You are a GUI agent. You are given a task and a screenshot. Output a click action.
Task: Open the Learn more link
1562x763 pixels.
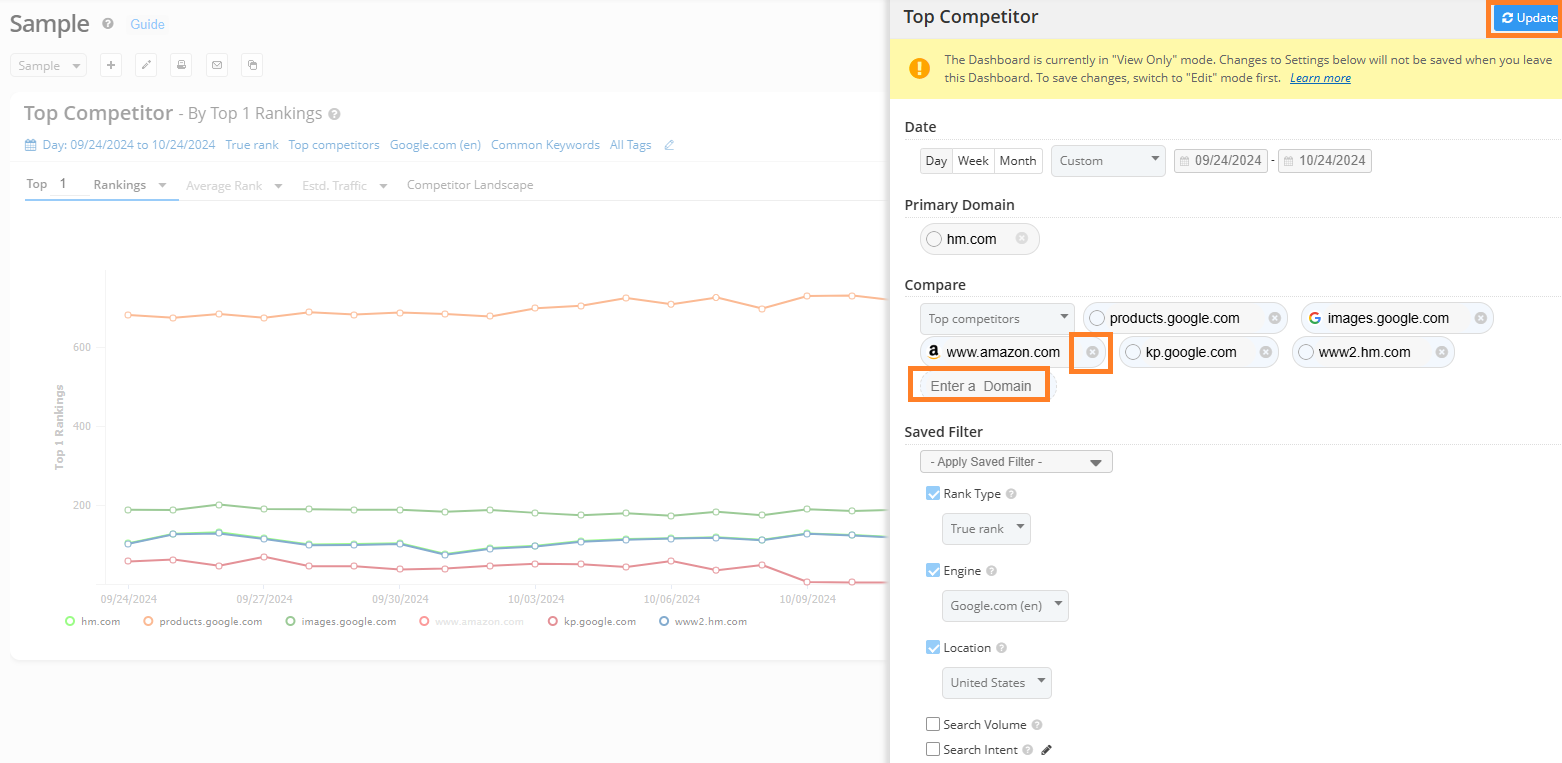coord(1320,78)
